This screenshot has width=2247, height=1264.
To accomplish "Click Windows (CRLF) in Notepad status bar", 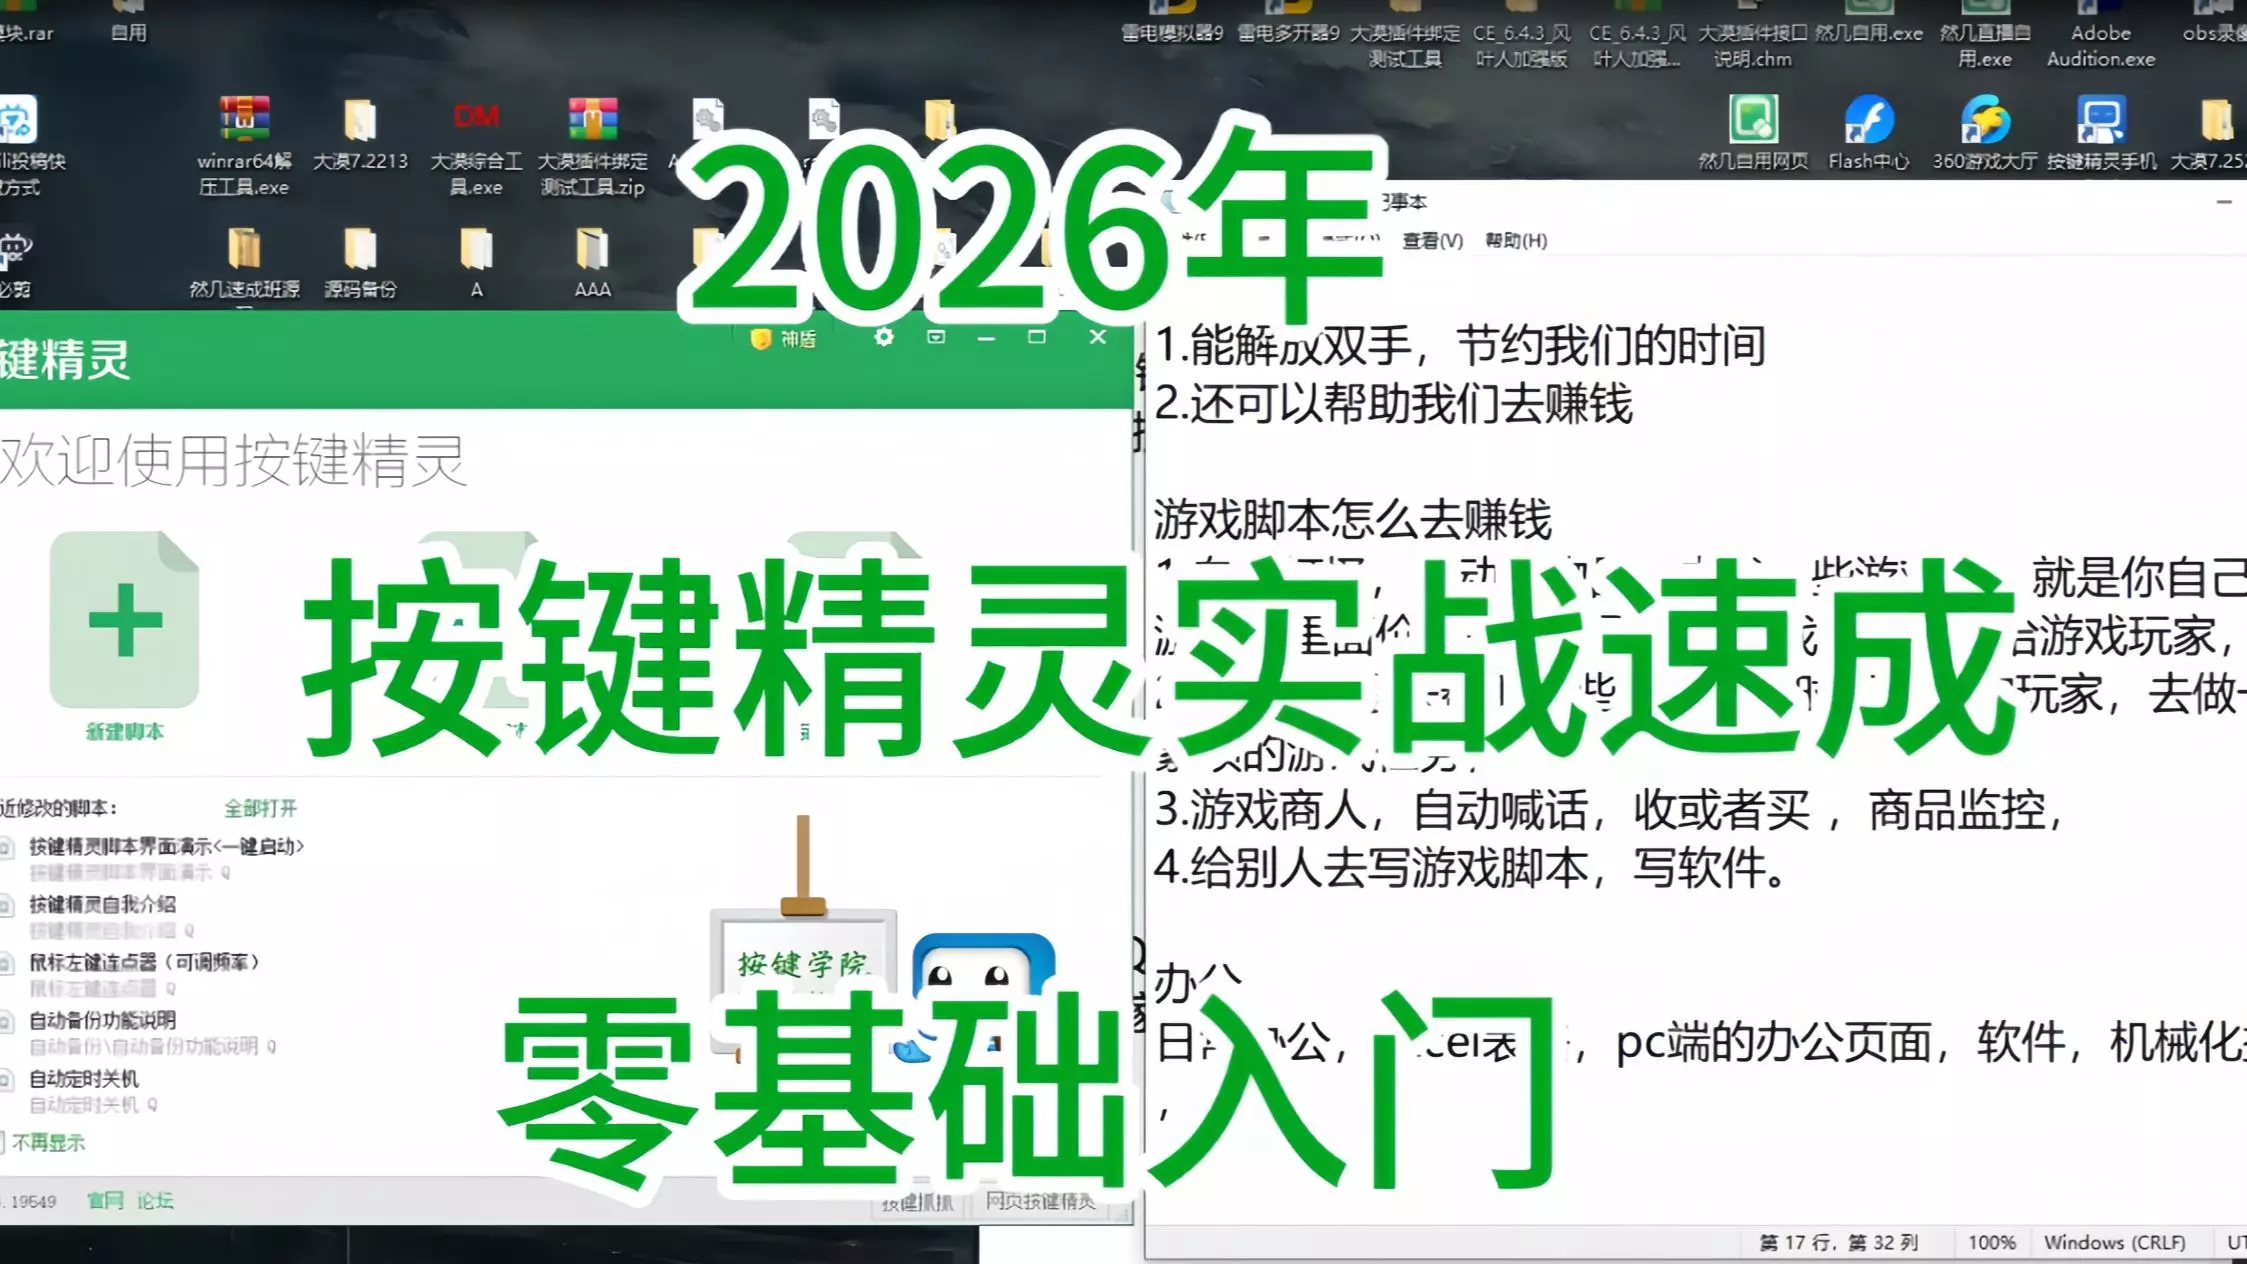I will click(x=2114, y=1242).
